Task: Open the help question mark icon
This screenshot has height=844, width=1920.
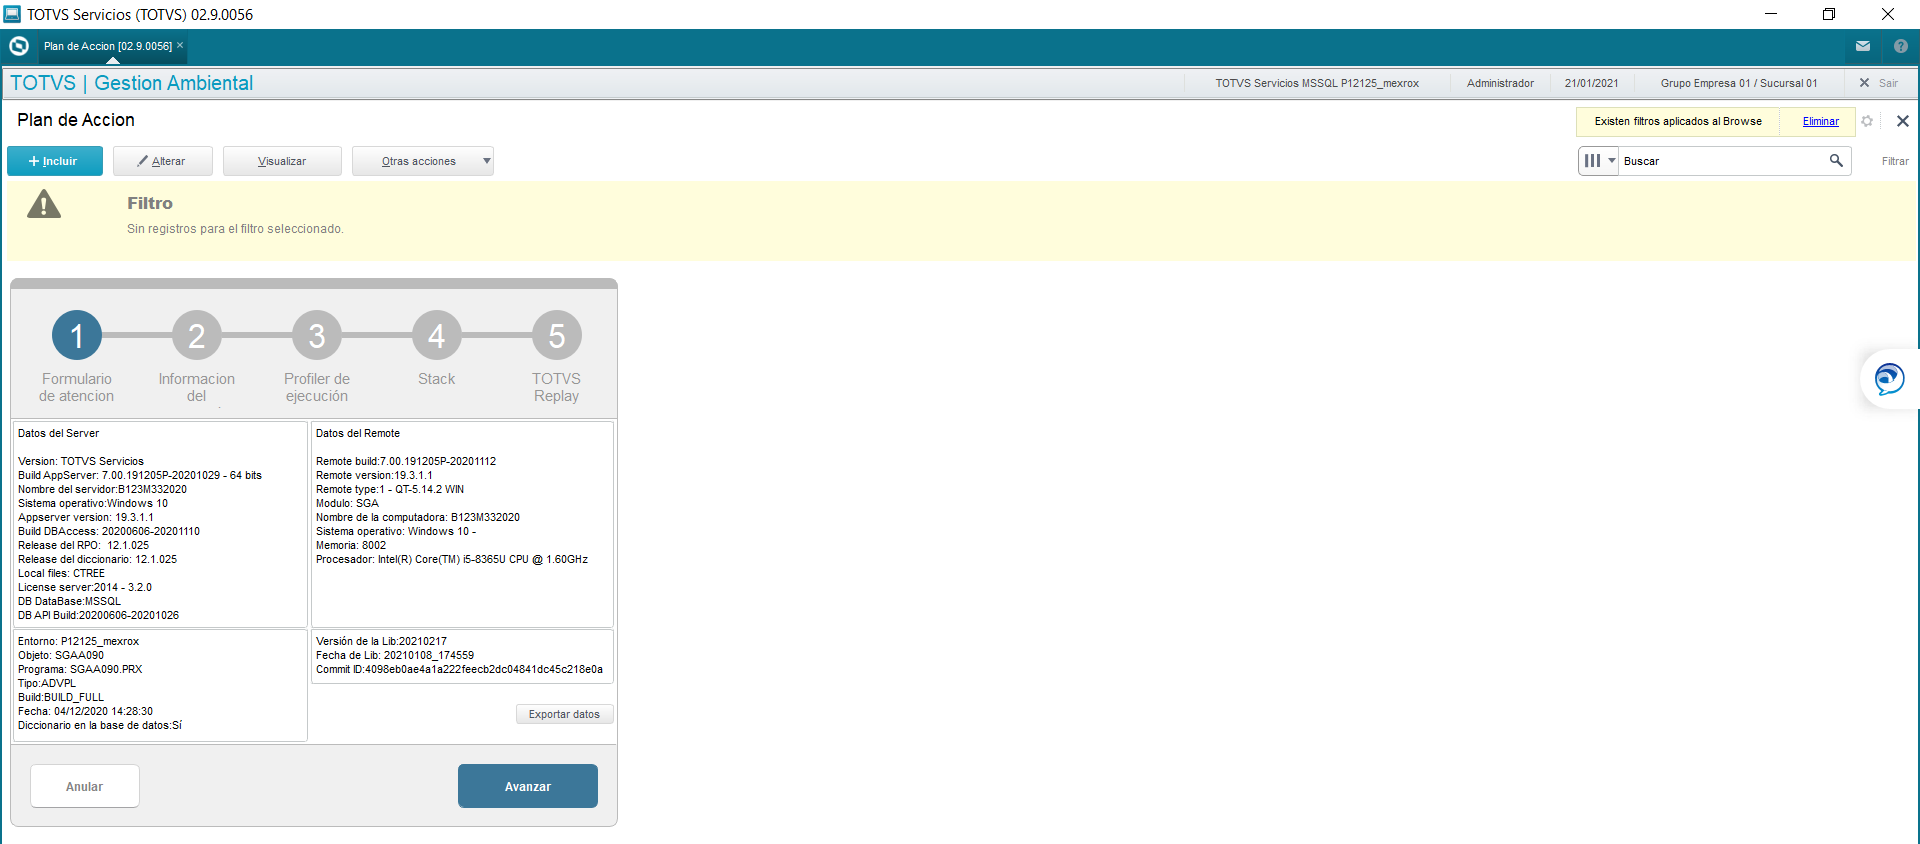Action: pos(1901,46)
